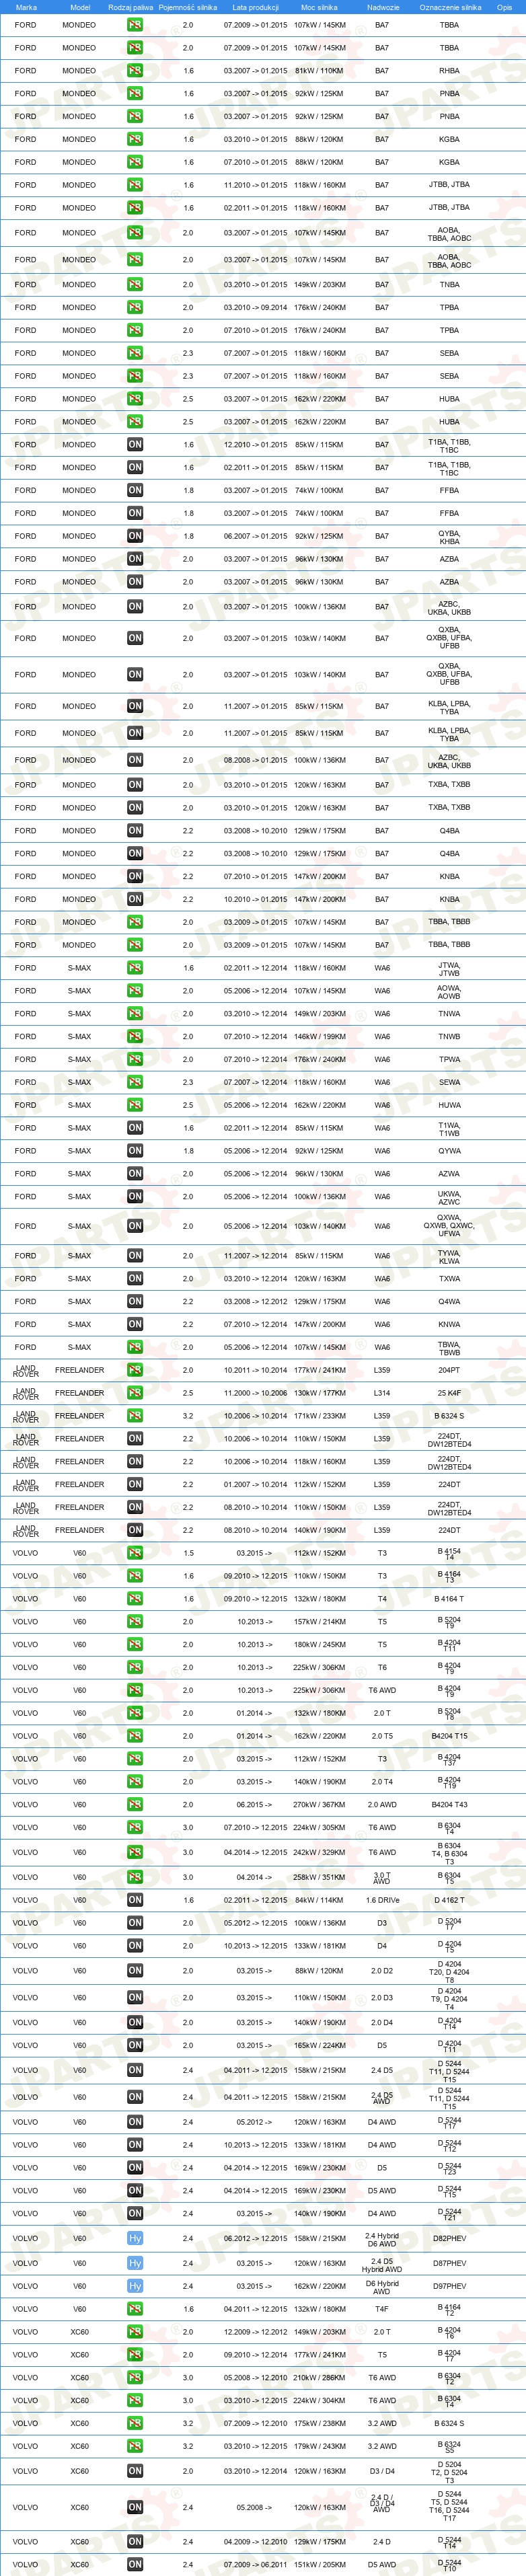This screenshot has width=526, height=2576.
Task: Click the 270kW / 367KM power cell
Action: pyautogui.click(x=319, y=1805)
